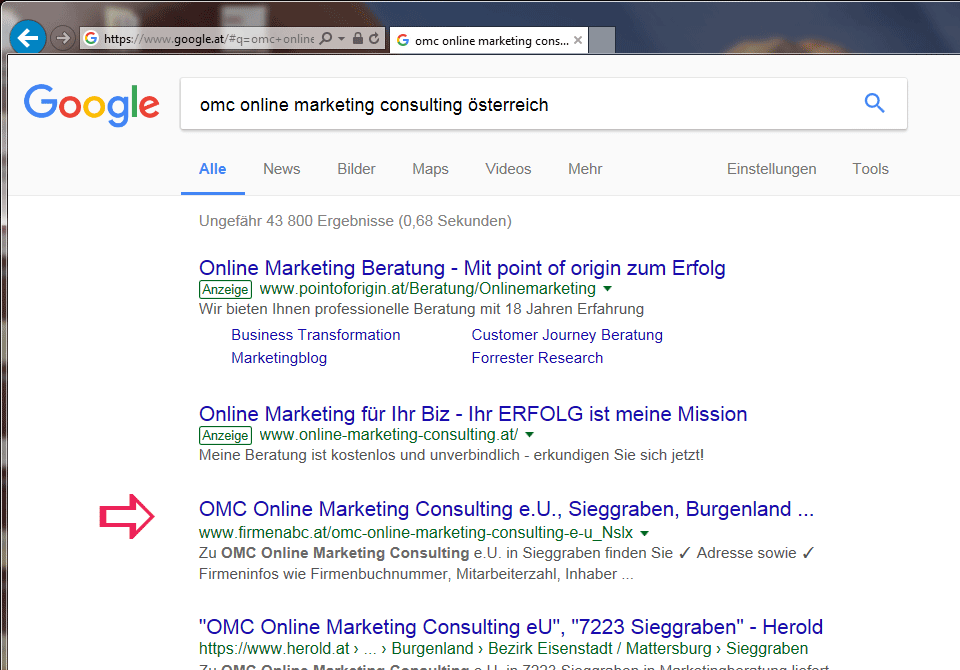This screenshot has height=670, width=960.
Task: Open the address bar autocomplete dropdown arrow
Action: click(342, 39)
